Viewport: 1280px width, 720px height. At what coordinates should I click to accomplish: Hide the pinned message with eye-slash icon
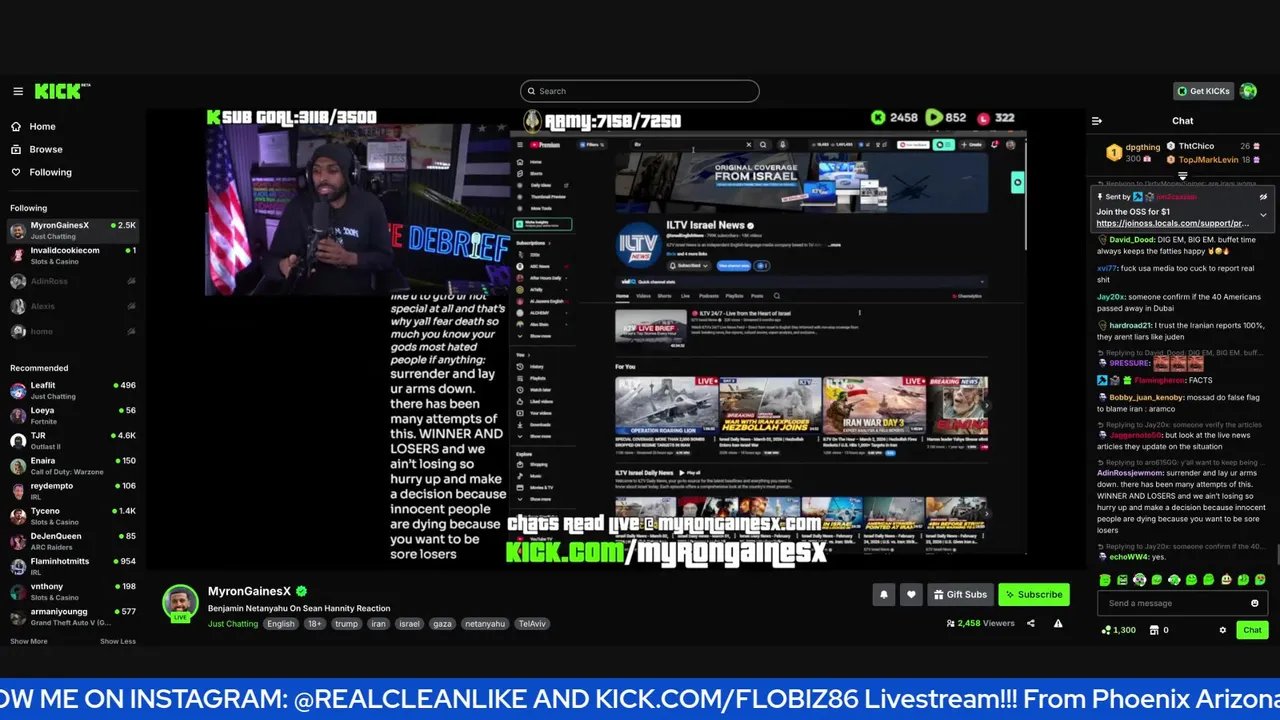point(1263,197)
